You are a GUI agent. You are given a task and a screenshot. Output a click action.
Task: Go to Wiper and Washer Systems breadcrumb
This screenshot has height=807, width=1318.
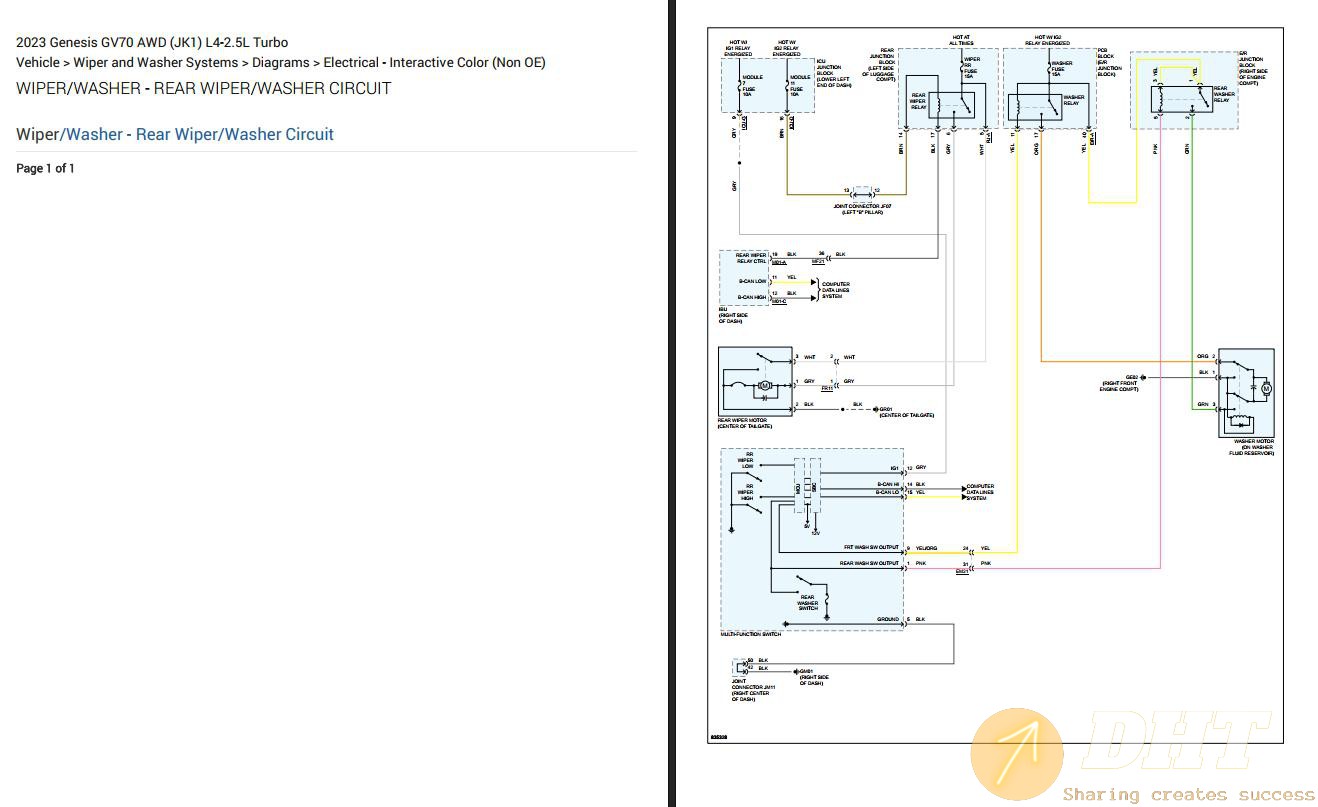click(156, 62)
